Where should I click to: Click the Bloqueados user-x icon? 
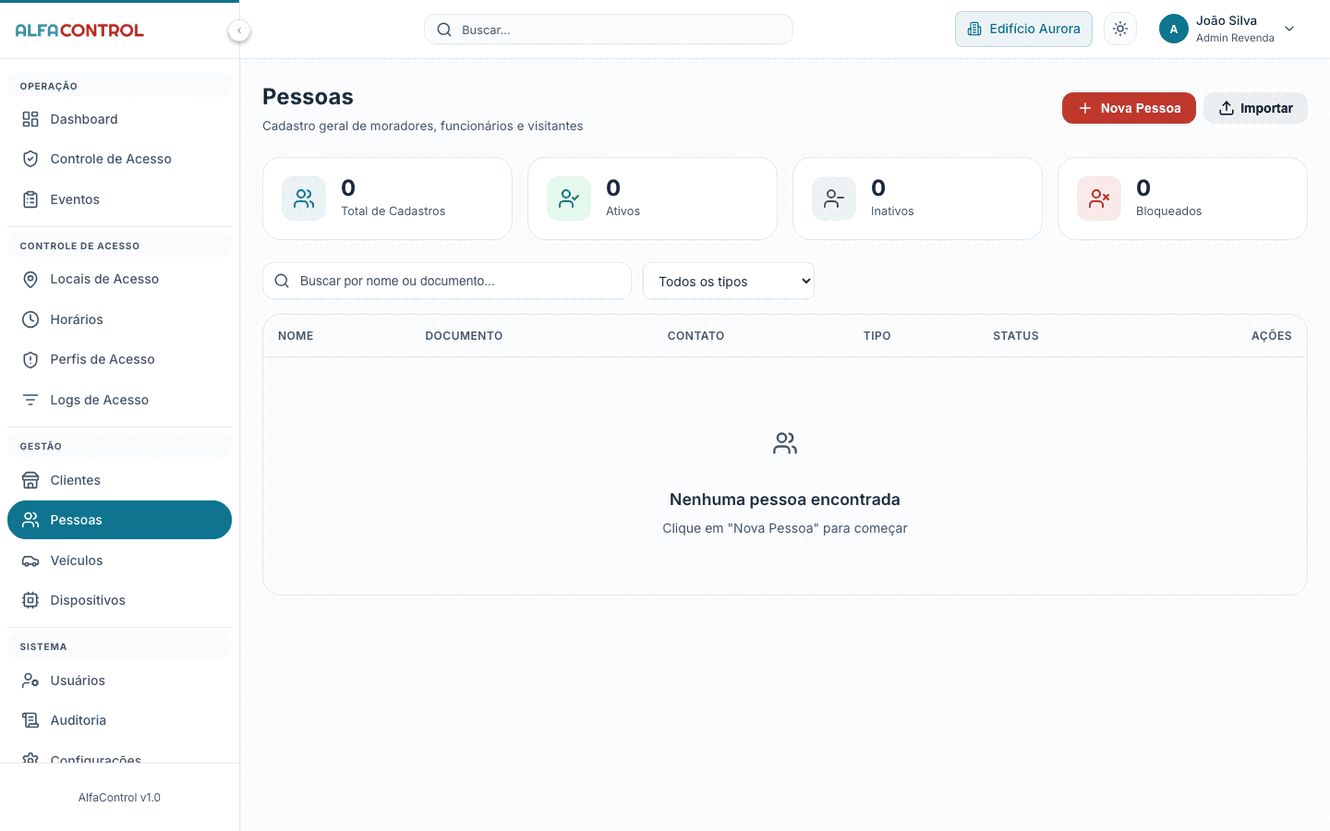[x=1099, y=198]
